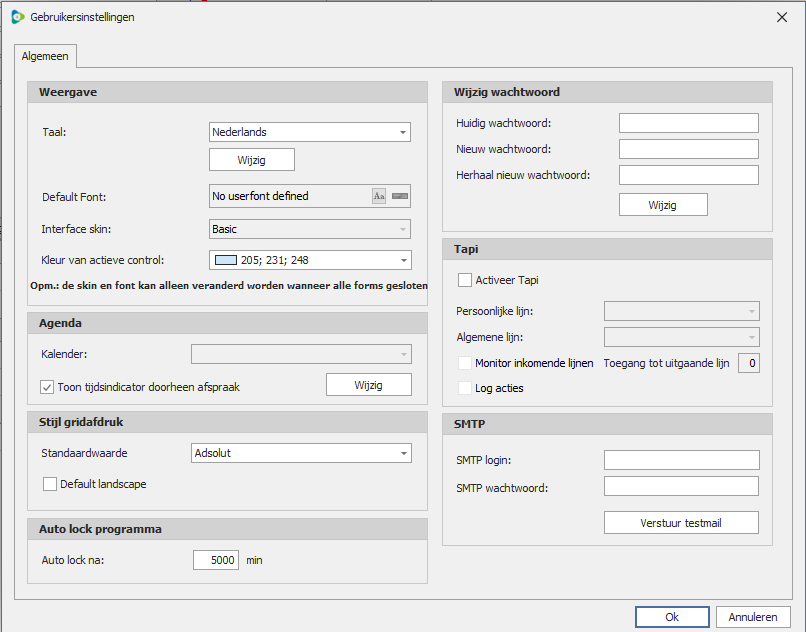
Task: Close the Gebruikersinstellingen dialog with X
Action: 781,17
